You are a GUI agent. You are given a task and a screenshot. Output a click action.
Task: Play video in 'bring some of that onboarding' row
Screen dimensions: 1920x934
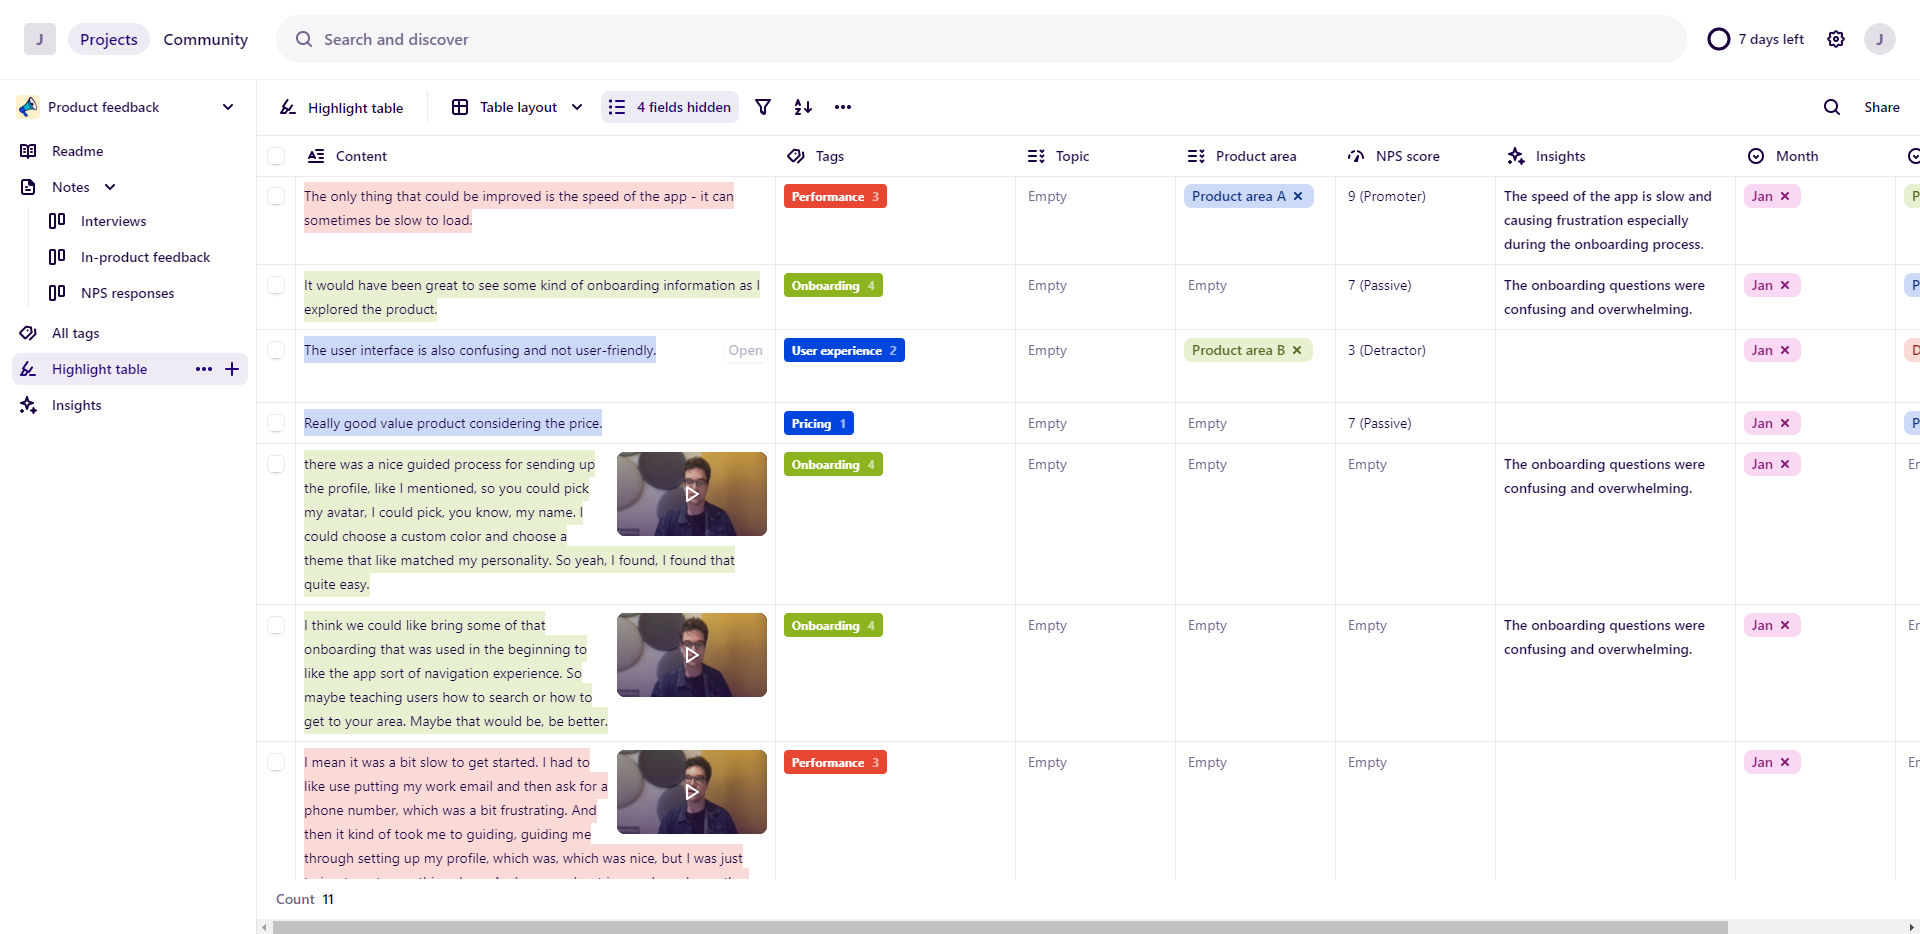pos(692,655)
